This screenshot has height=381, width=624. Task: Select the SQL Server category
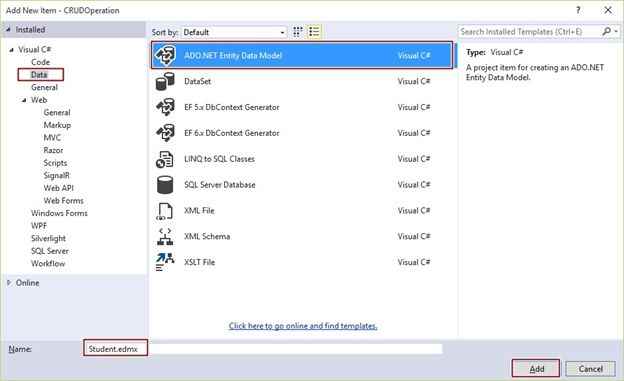click(50, 251)
